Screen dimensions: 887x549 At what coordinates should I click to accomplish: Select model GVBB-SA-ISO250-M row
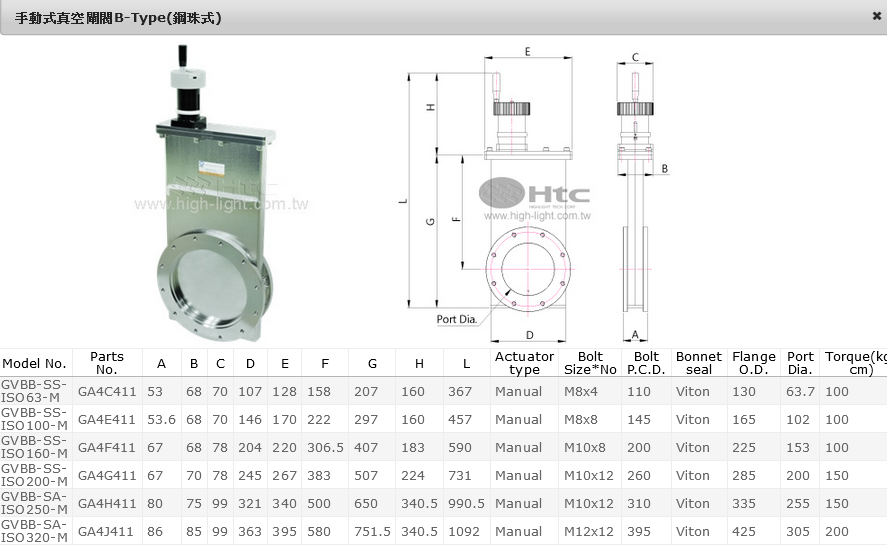[x=34, y=503]
